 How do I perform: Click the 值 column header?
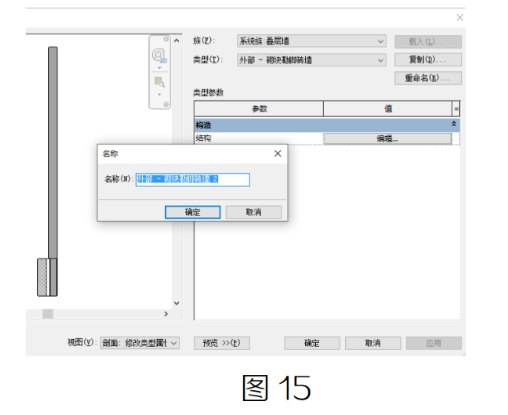(x=388, y=109)
